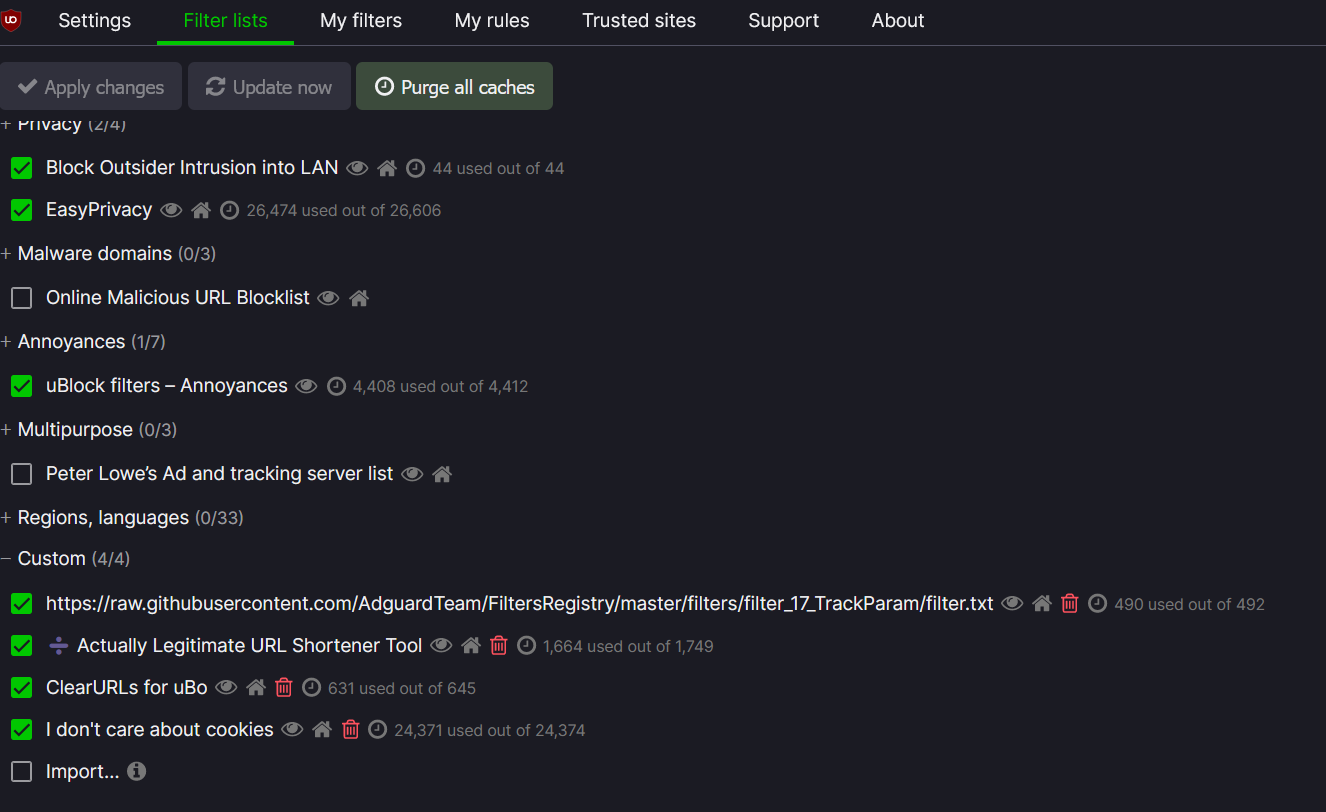
Task: Delete the Actually Legitimate URL Shortener Tool list
Action: 499,646
